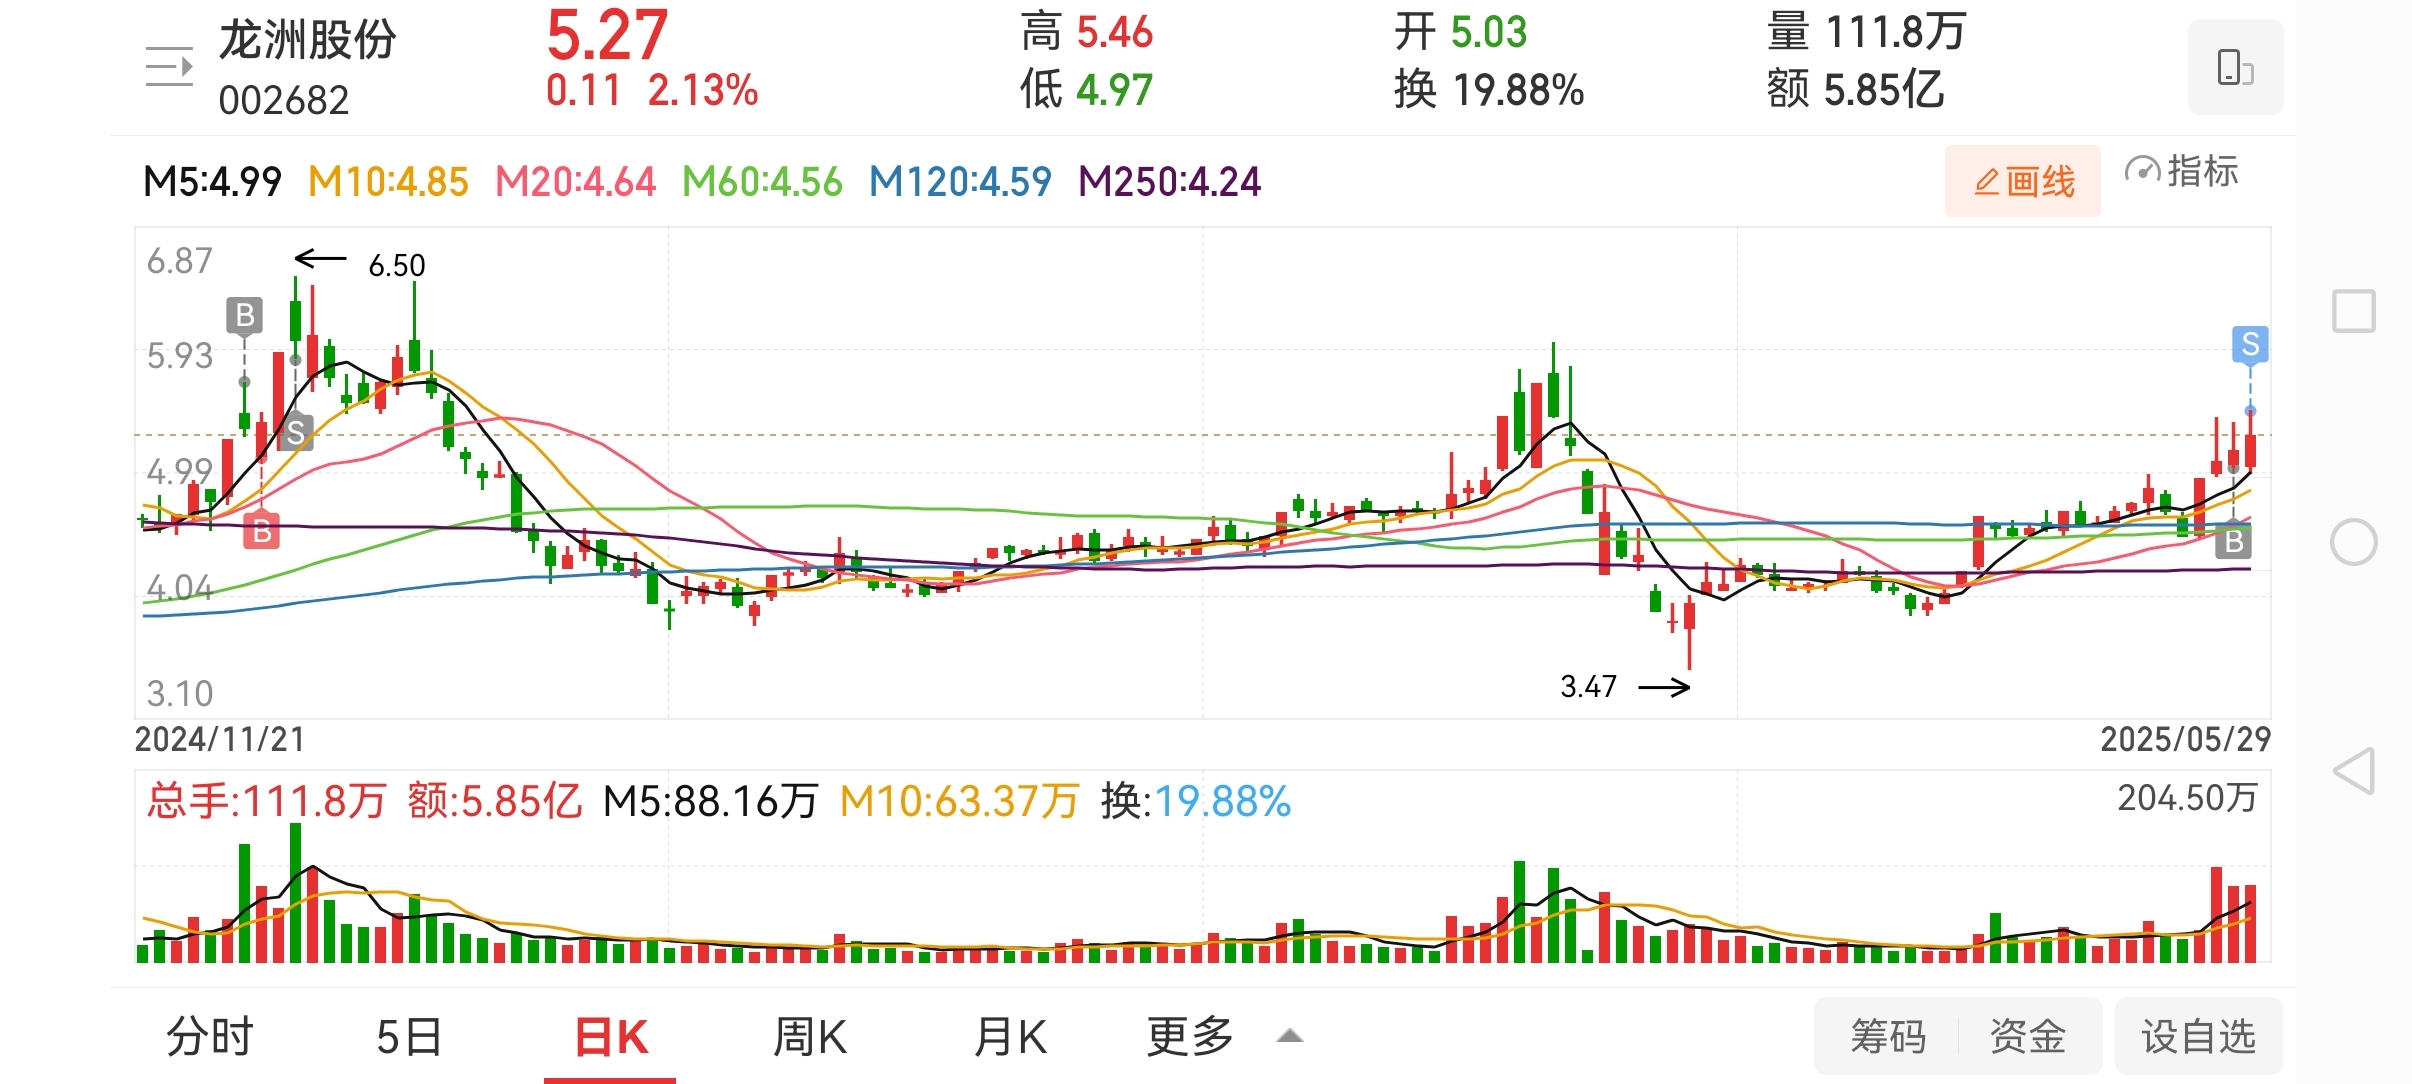2412x1084 pixels.
Task: Tap the Android square recents button
Action: coord(2353,311)
